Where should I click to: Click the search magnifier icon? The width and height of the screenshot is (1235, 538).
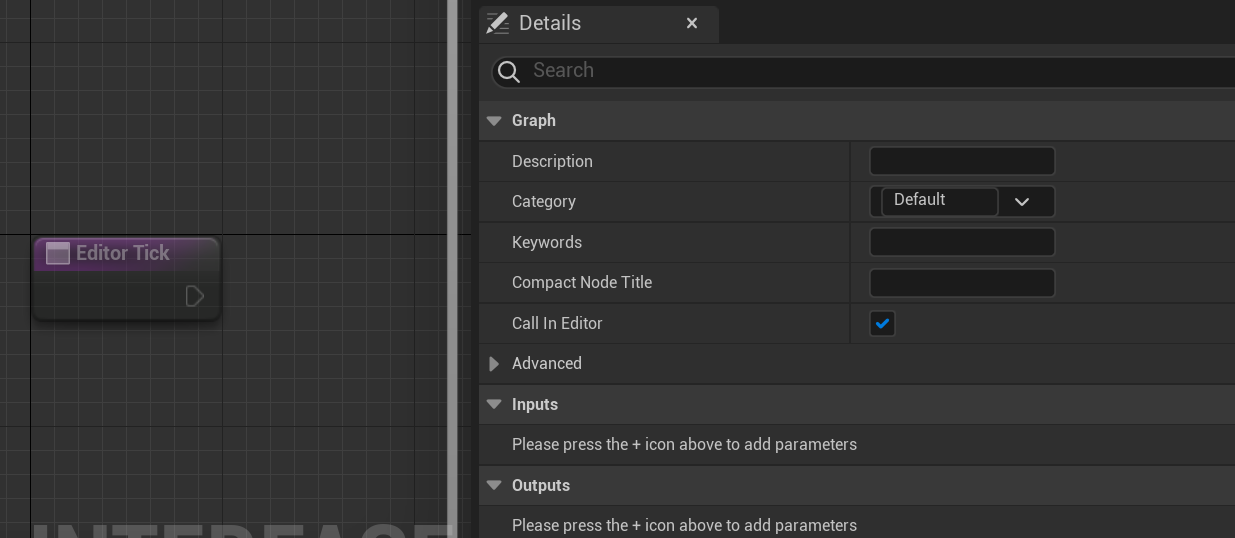(x=508, y=71)
